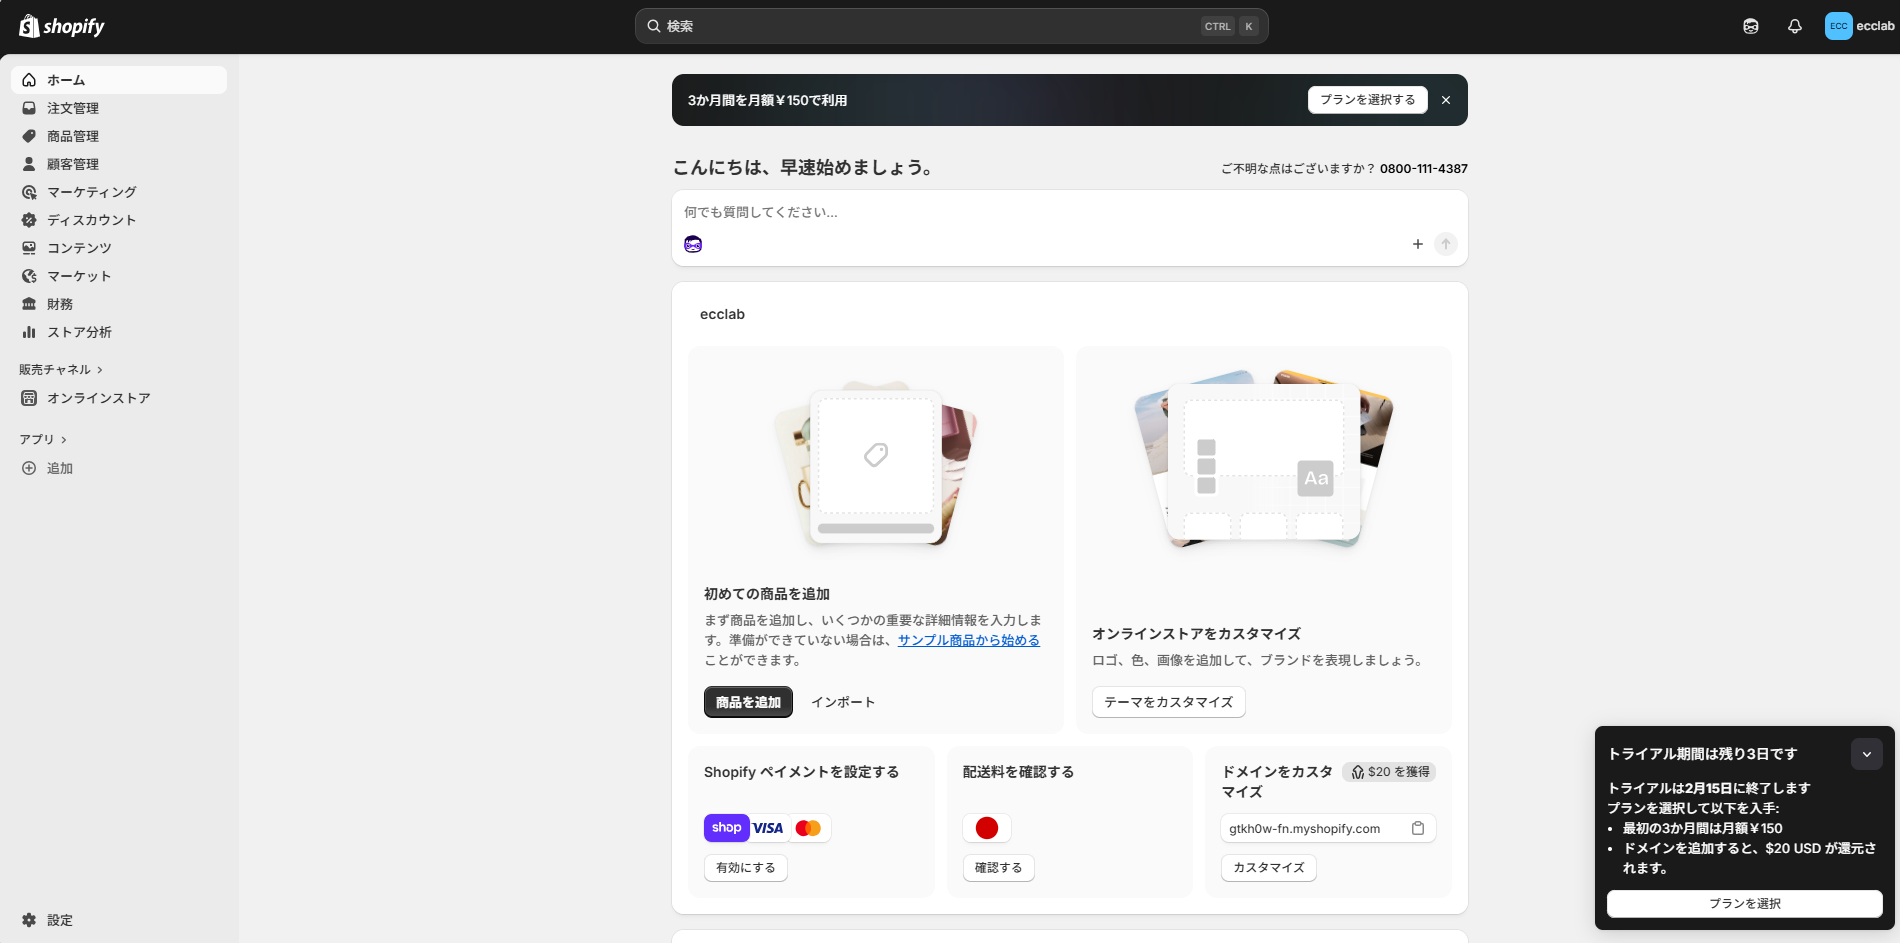Dismiss the 3か月間 plan promotion banner
The height and width of the screenshot is (943, 1900).
click(x=1445, y=100)
